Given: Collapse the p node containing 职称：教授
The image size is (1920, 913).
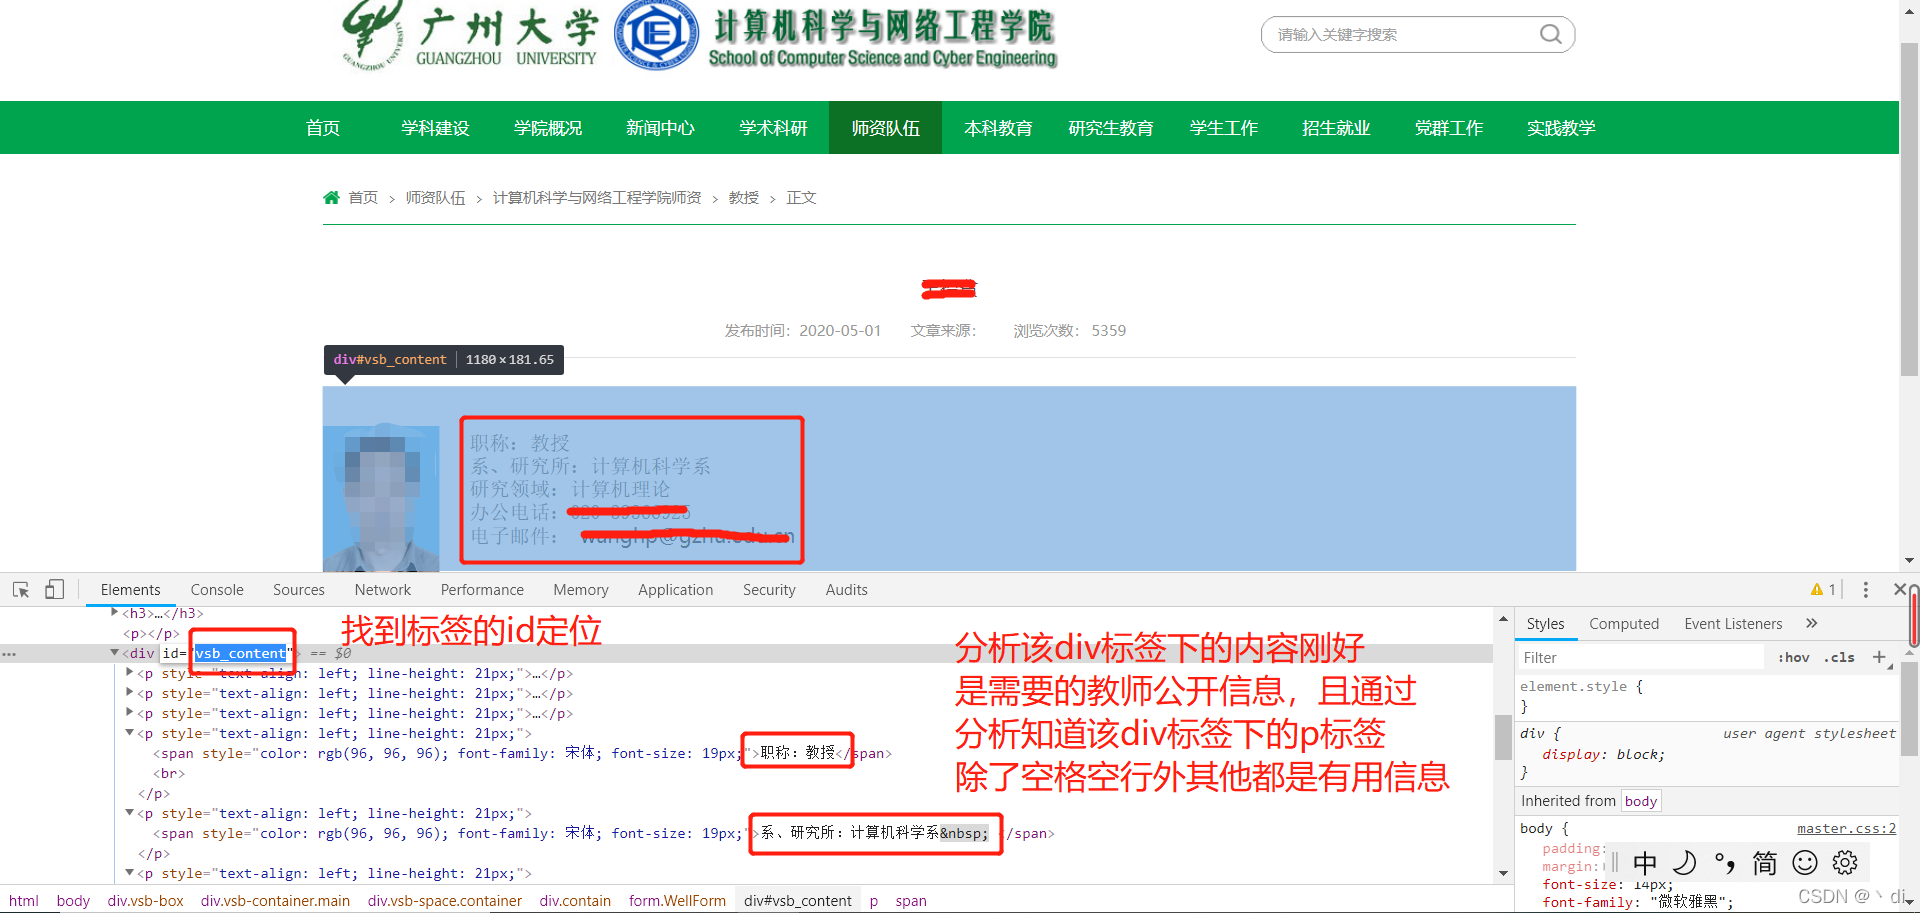Looking at the screenshot, I should click(130, 732).
